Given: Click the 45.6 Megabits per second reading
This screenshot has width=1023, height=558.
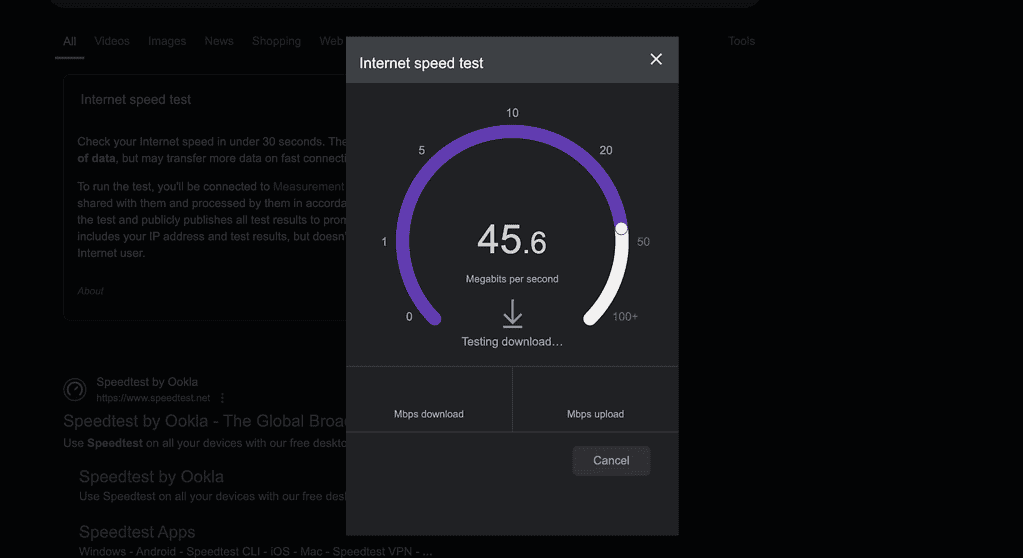Looking at the screenshot, I should tap(512, 242).
